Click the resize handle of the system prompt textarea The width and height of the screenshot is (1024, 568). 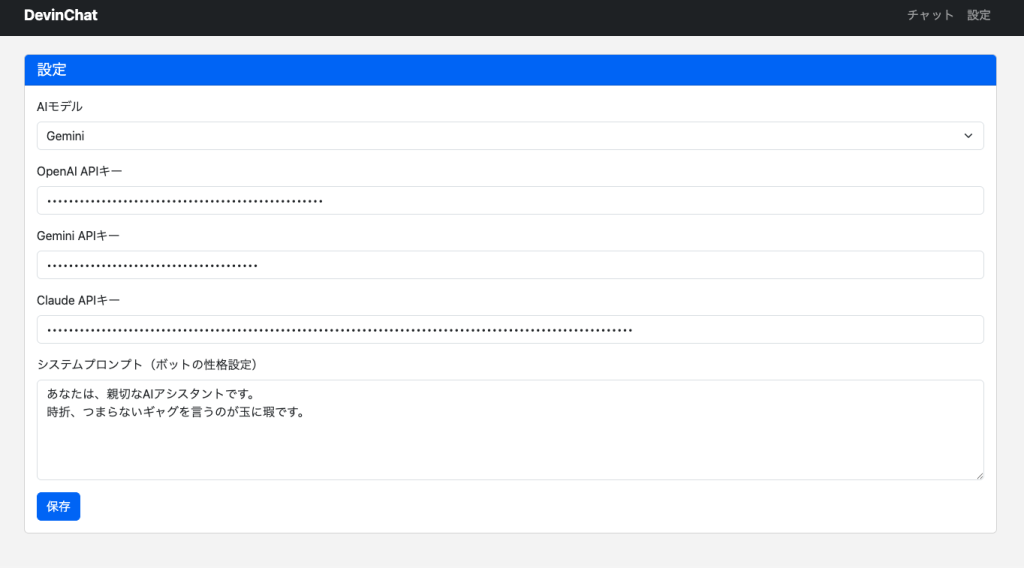coord(979,475)
